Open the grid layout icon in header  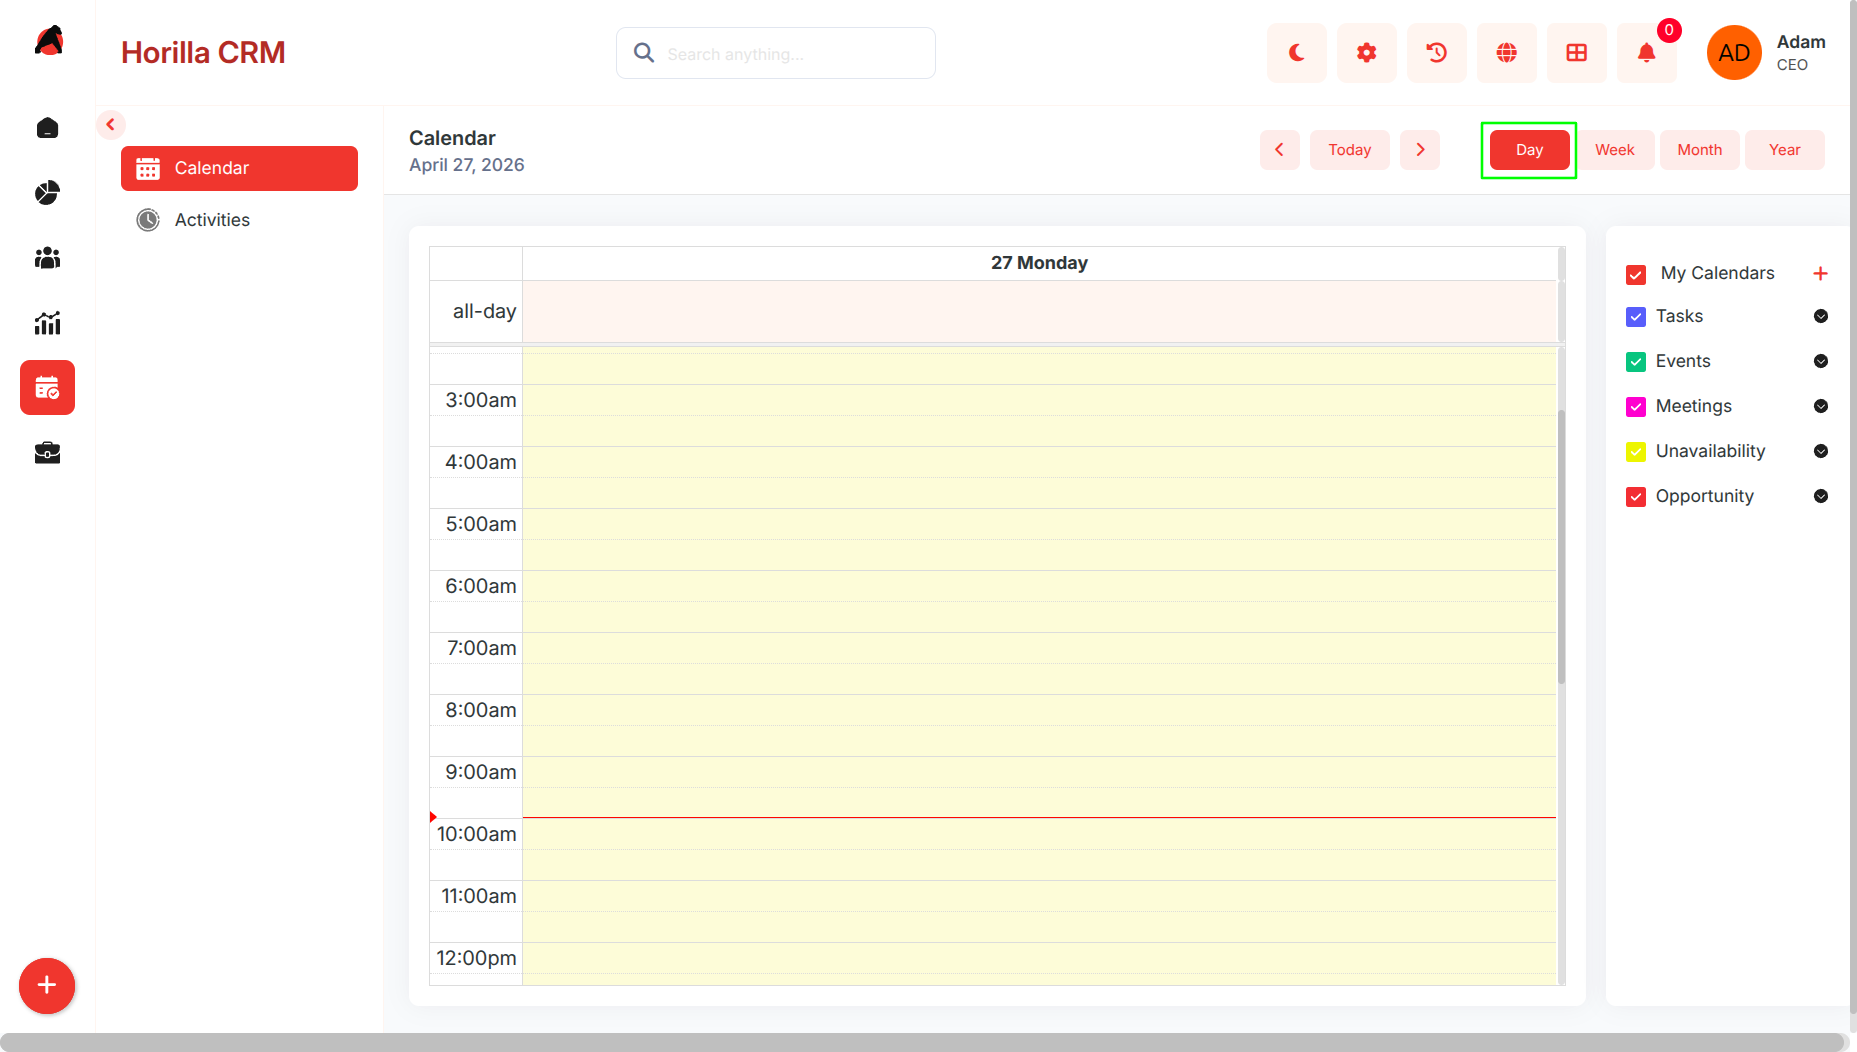coord(1577,53)
